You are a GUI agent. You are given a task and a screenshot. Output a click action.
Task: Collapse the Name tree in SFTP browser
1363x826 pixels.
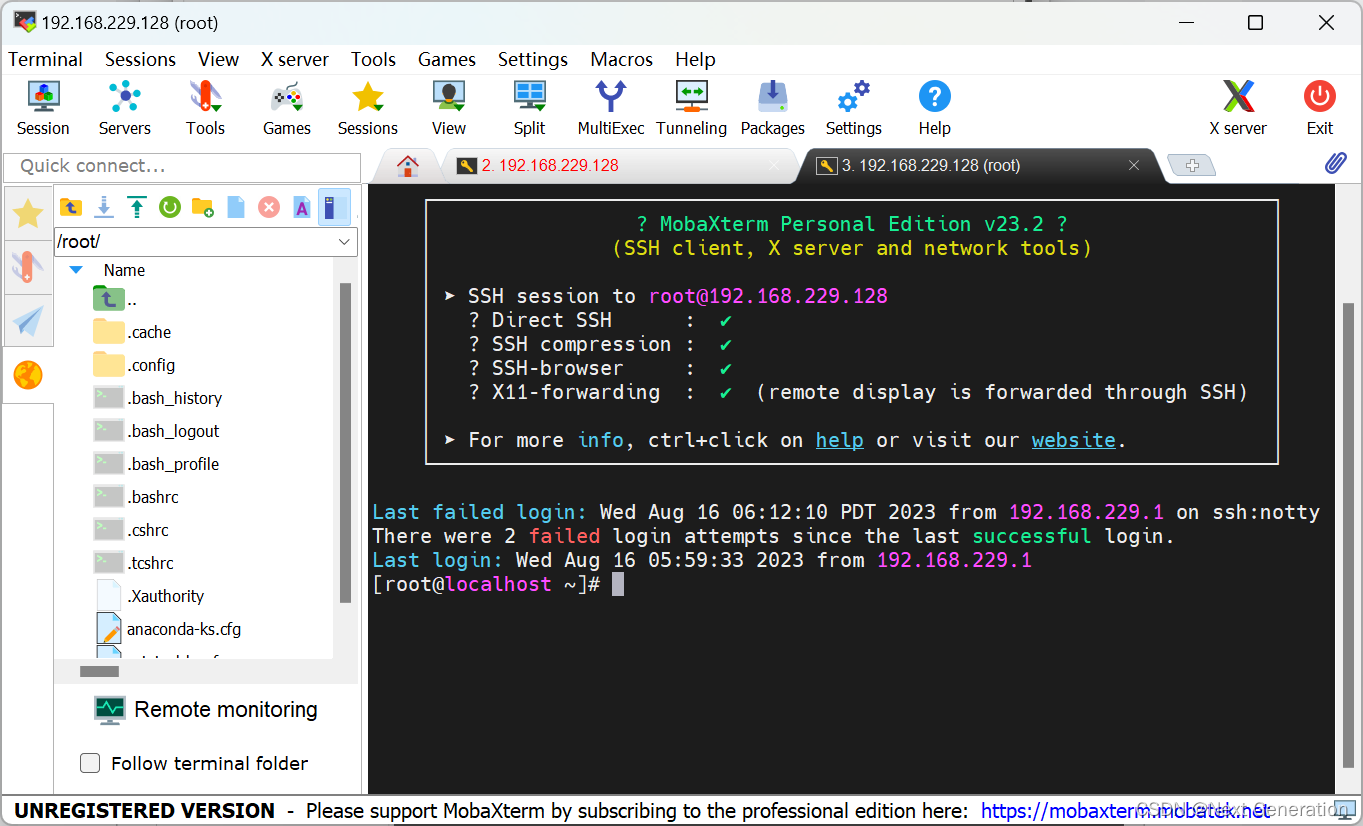pyautogui.click(x=76, y=269)
